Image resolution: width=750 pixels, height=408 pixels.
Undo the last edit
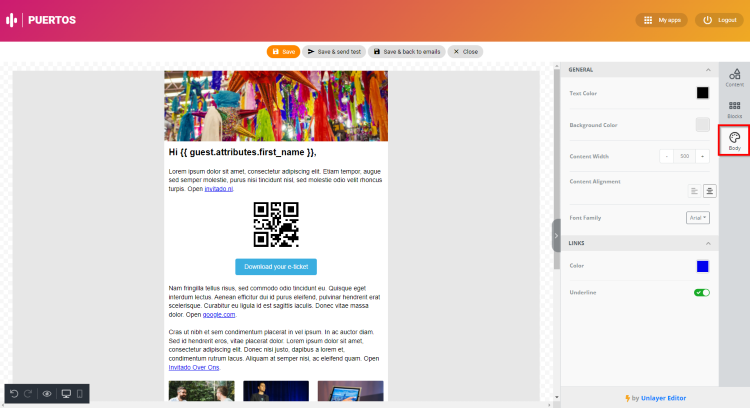(14, 394)
